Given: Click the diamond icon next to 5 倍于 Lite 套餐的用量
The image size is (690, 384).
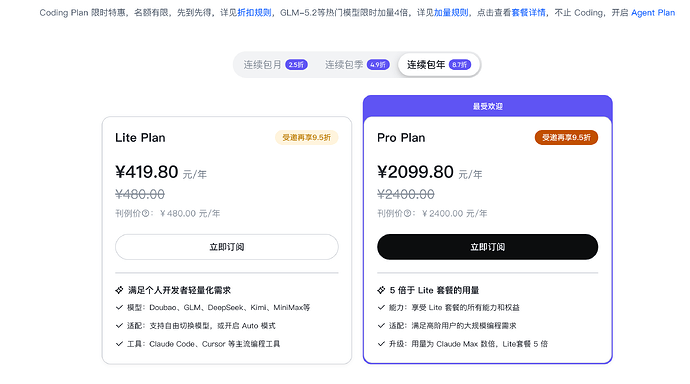Looking at the screenshot, I should pyautogui.click(x=381, y=290).
